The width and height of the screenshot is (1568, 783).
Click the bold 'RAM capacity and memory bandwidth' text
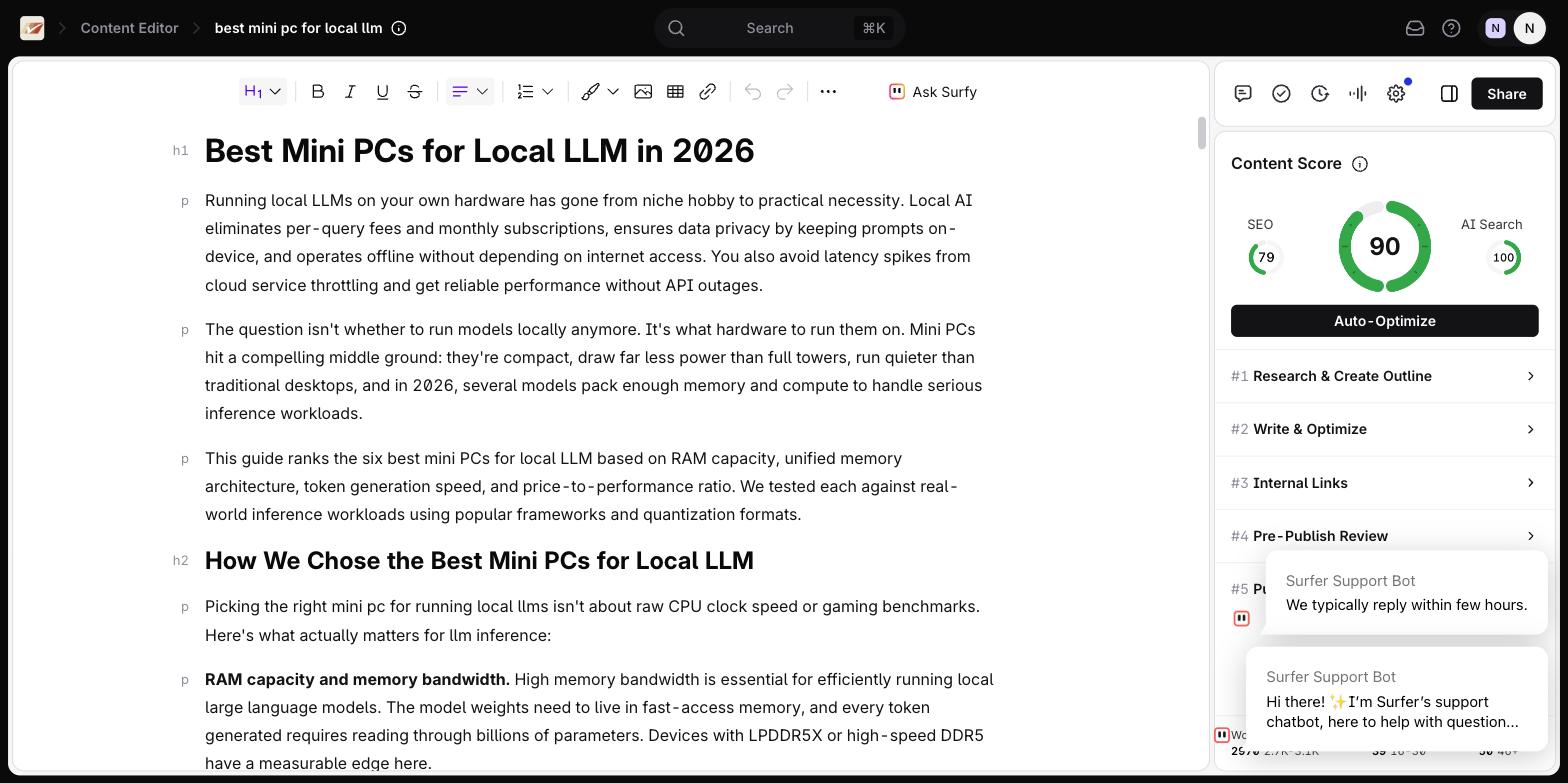pos(357,679)
